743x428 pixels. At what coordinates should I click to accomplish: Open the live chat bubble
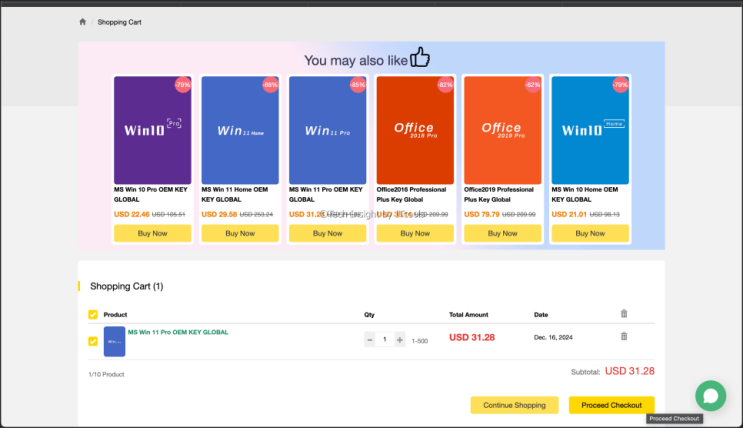coord(710,396)
